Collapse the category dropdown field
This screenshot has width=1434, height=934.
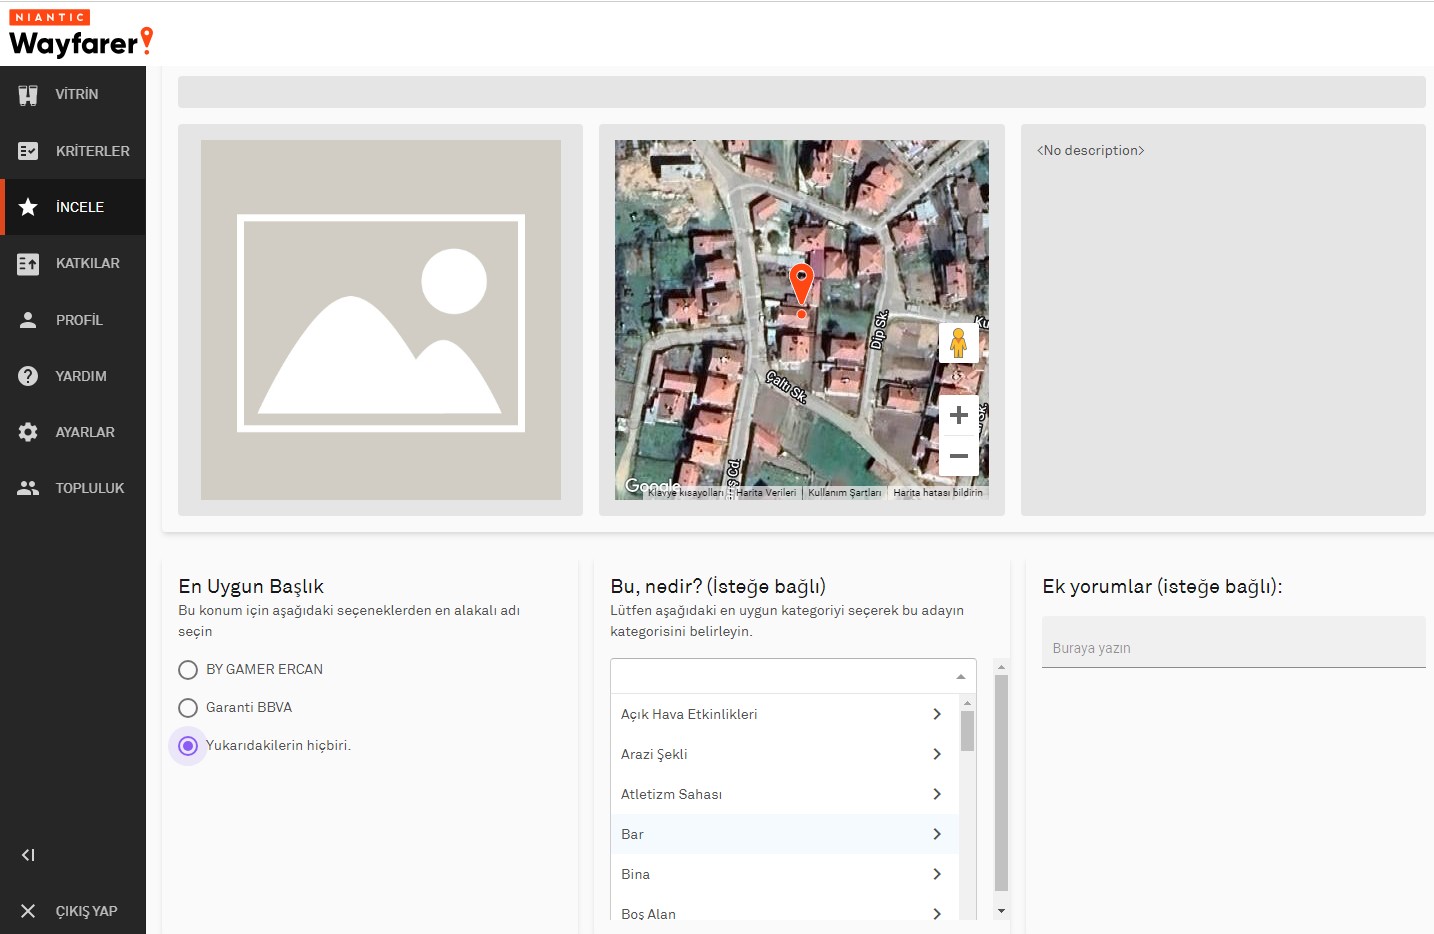tap(960, 677)
